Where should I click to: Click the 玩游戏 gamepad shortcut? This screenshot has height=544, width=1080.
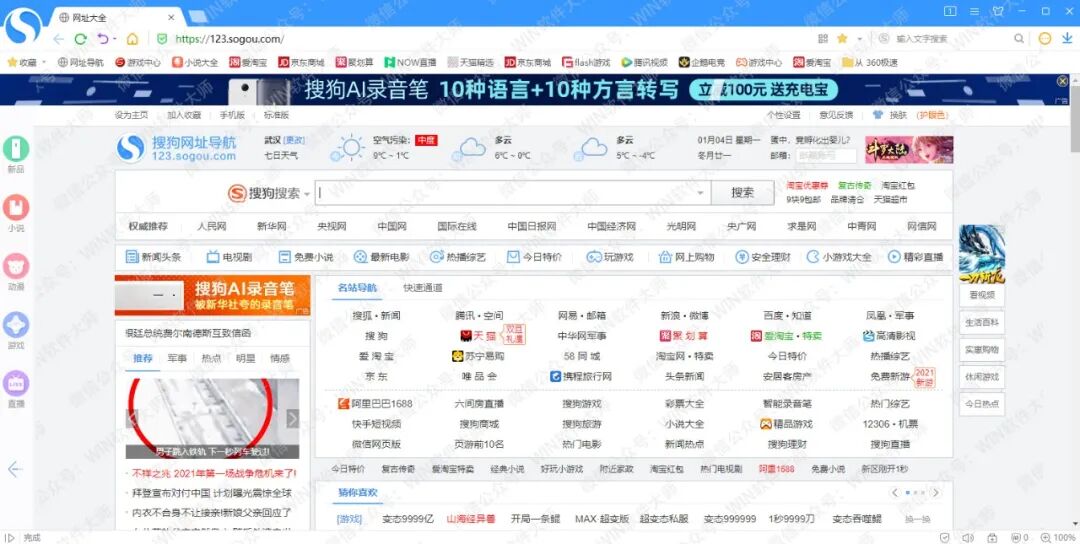pyautogui.click(x=610, y=257)
